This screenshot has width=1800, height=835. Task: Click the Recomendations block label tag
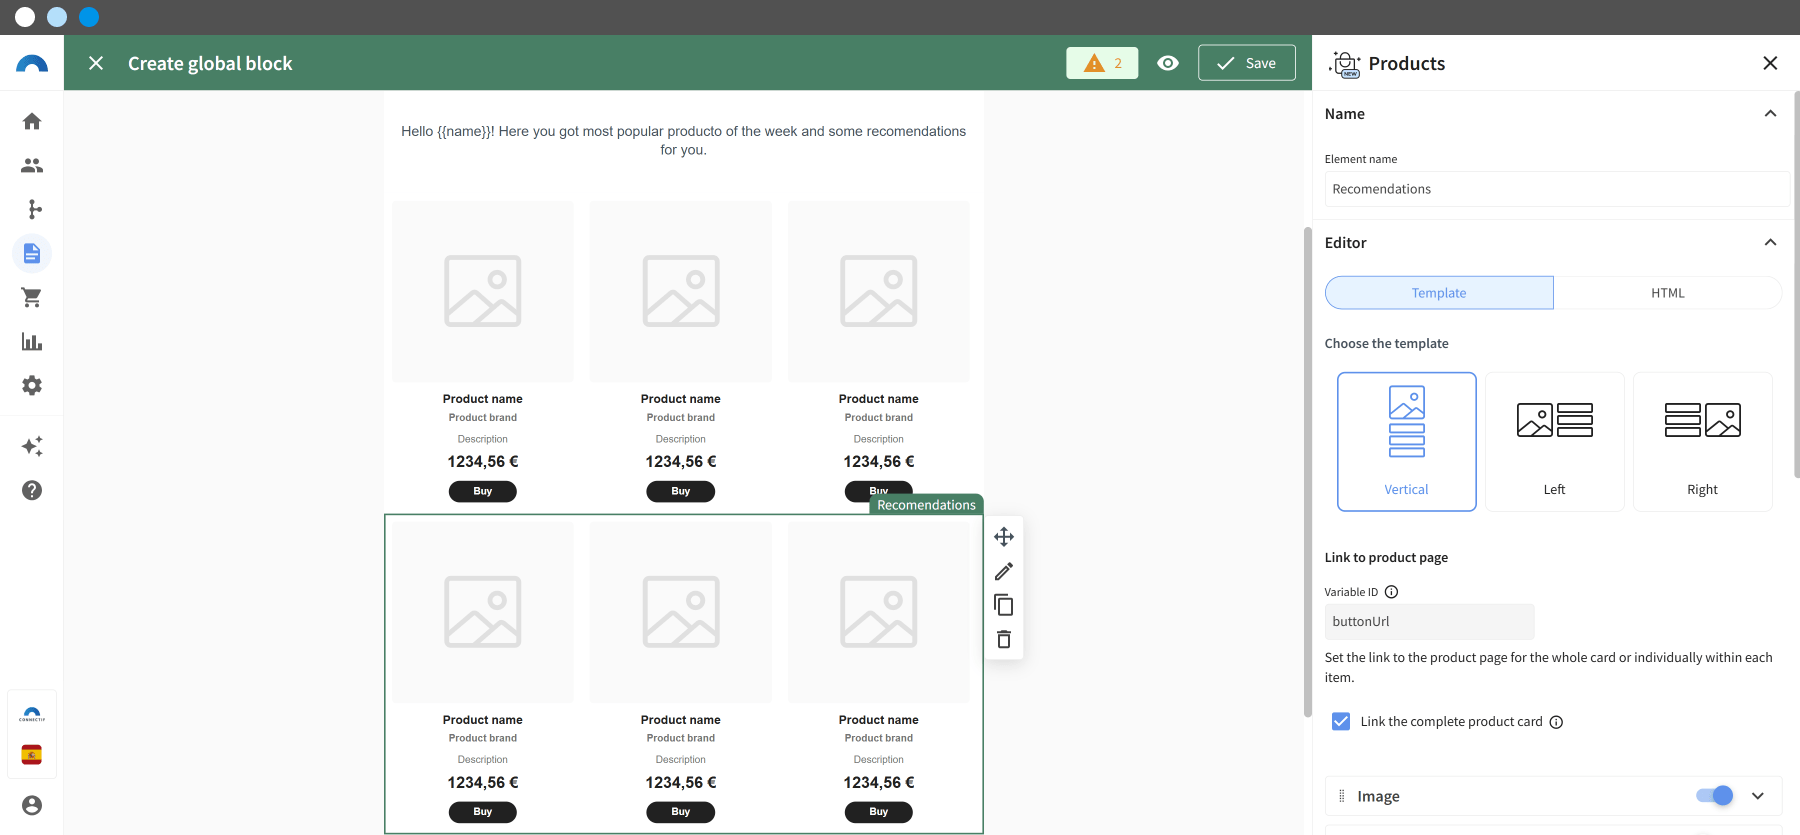pyautogui.click(x=926, y=505)
